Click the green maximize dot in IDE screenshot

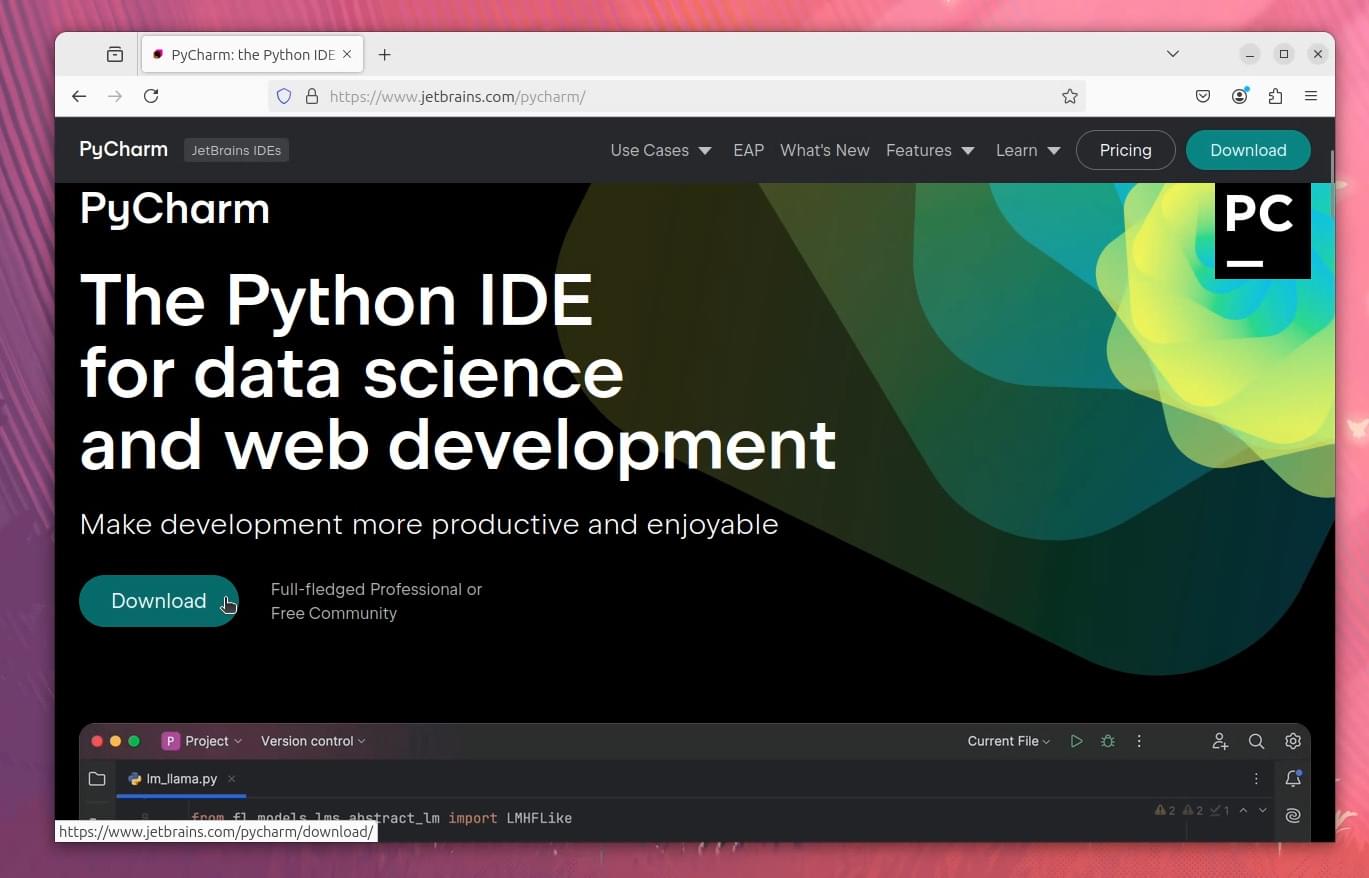[134, 741]
